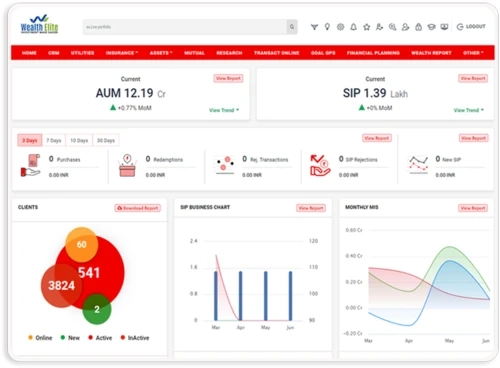
Task: Click View Report above SIP Rejections
Action: click(x=377, y=138)
